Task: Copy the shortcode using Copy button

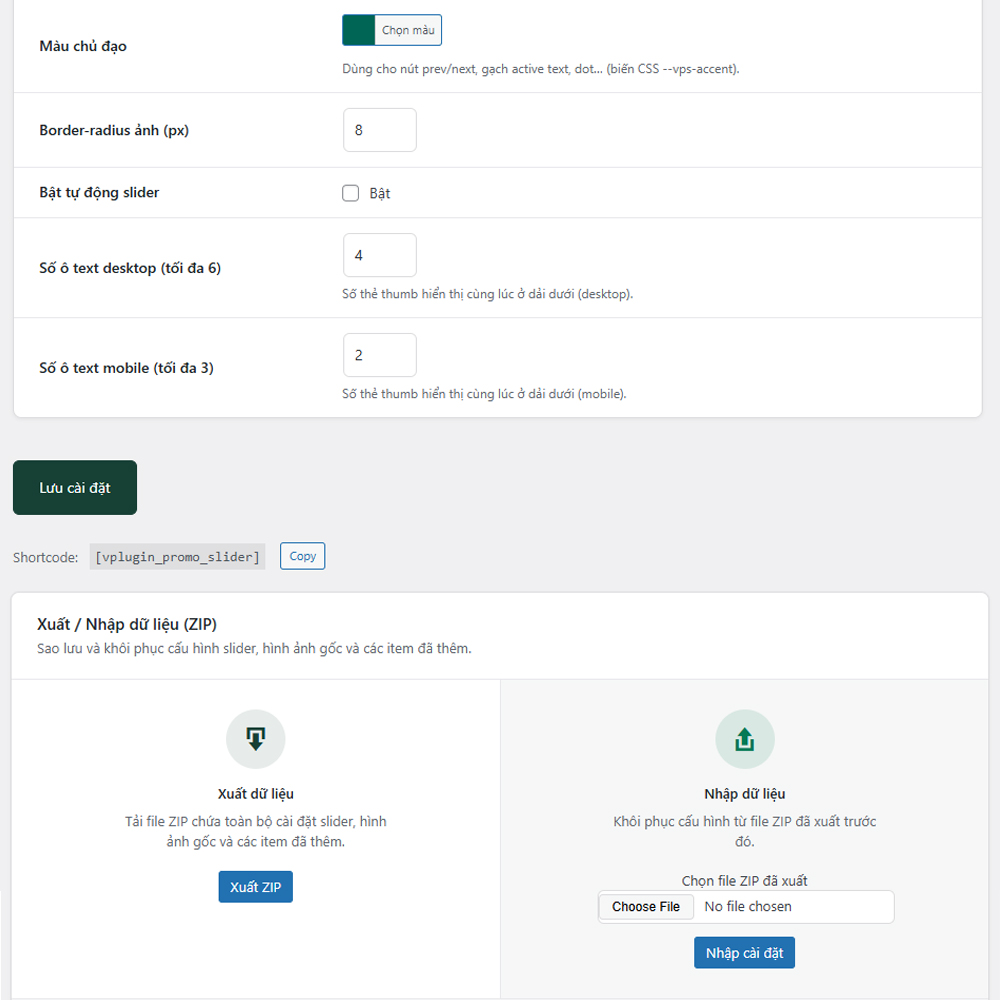Action: (x=302, y=556)
